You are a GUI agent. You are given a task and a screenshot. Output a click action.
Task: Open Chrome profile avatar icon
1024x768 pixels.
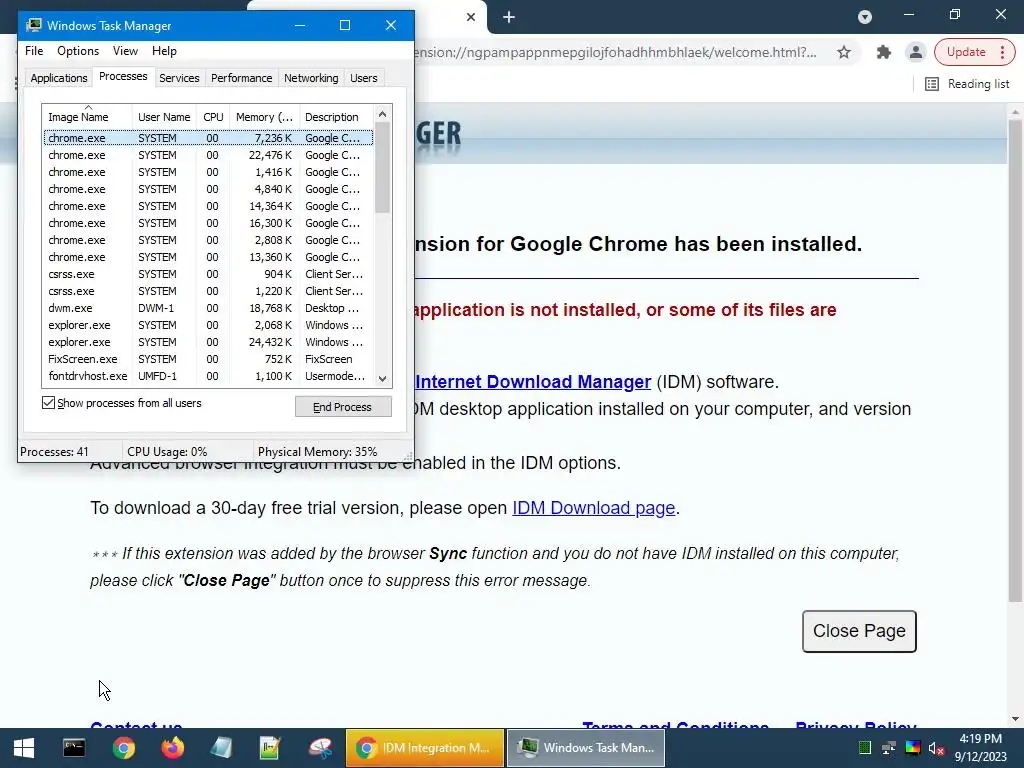coord(916,52)
